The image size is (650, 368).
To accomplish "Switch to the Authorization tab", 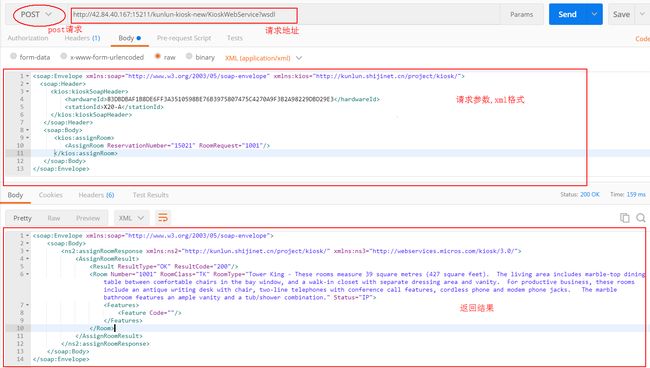I will coord(28,38).
